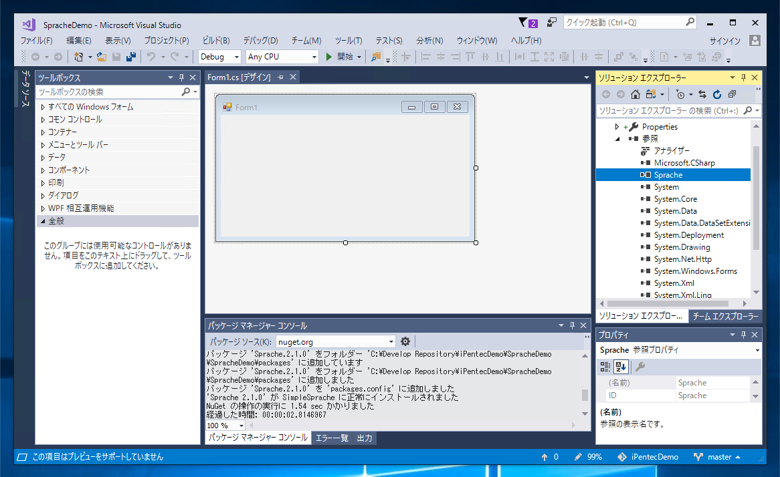The width and height of the screenshot is (780, 477).
Task: Select System.Drawing reference
Action: pyautogui.click(x=682, y=247)
